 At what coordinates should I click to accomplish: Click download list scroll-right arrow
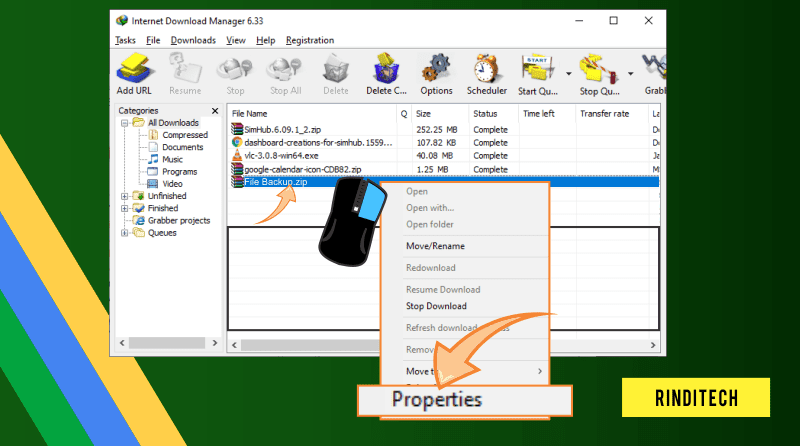(x=653, y=345)
